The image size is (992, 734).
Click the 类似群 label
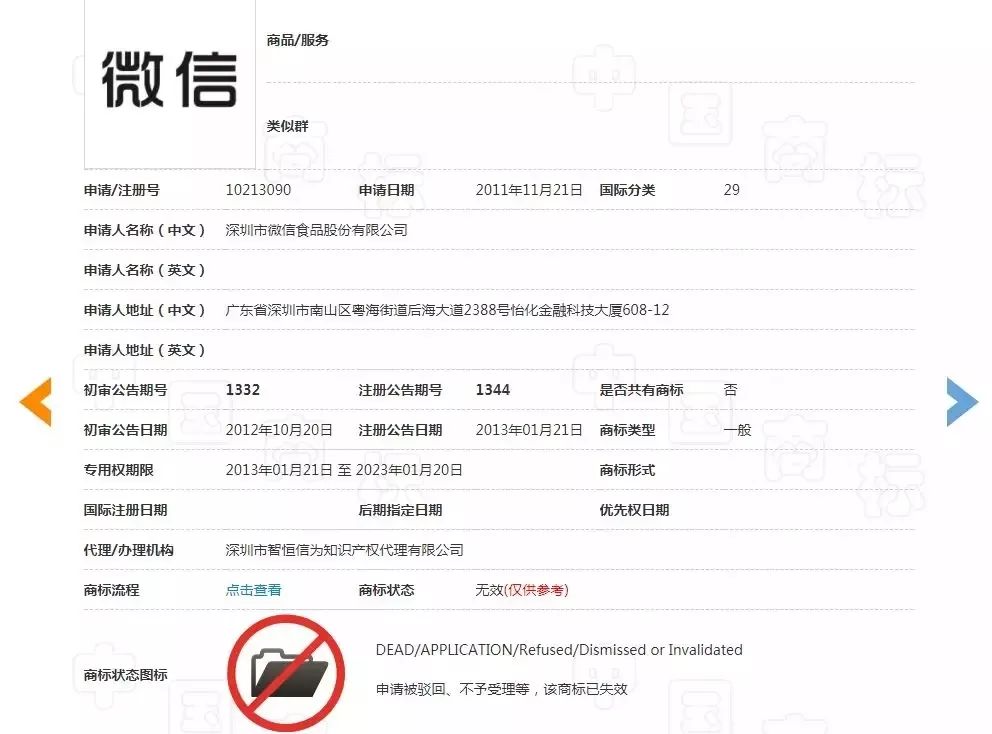pyautogui.click(x=287, y=126)
